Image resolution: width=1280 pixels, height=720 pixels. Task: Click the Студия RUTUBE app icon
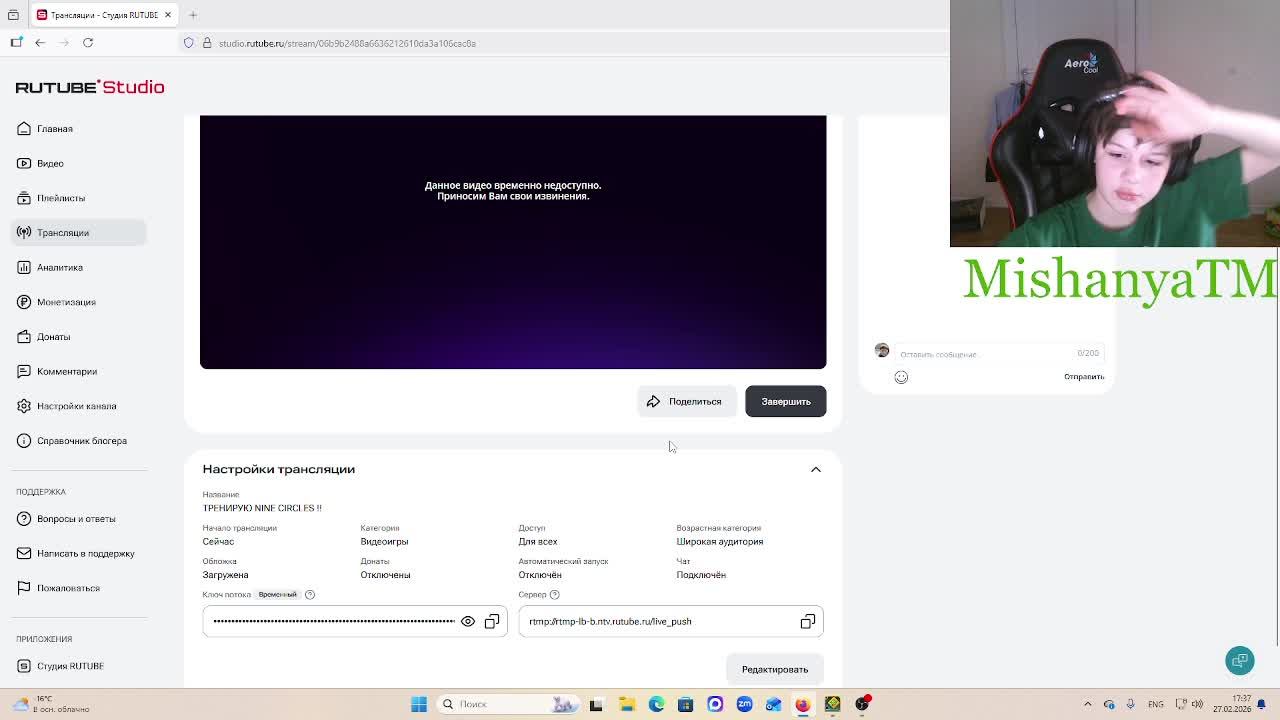[24, 665]
